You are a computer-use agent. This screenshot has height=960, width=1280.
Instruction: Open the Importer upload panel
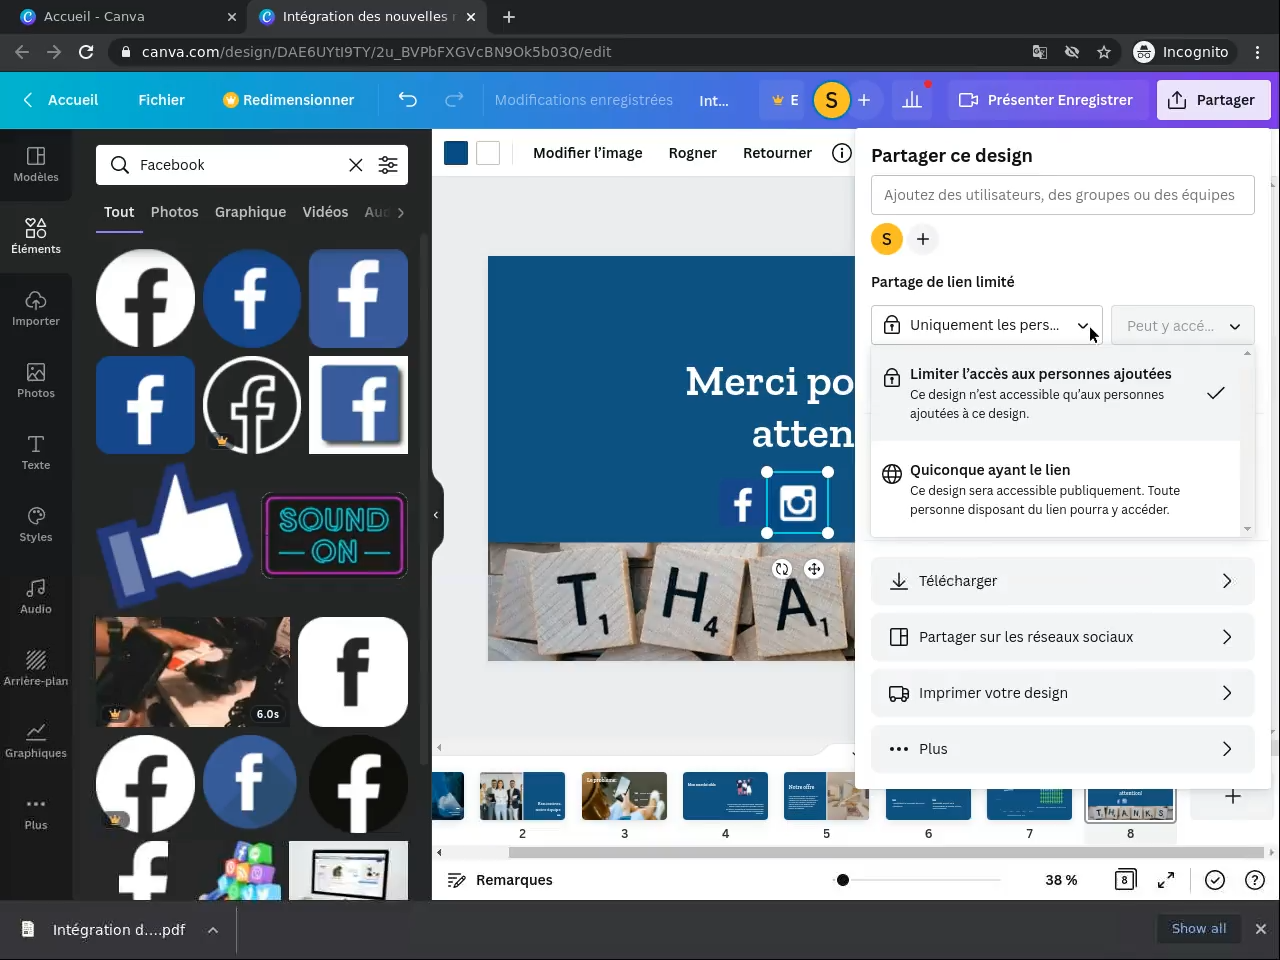click(36, 309)
